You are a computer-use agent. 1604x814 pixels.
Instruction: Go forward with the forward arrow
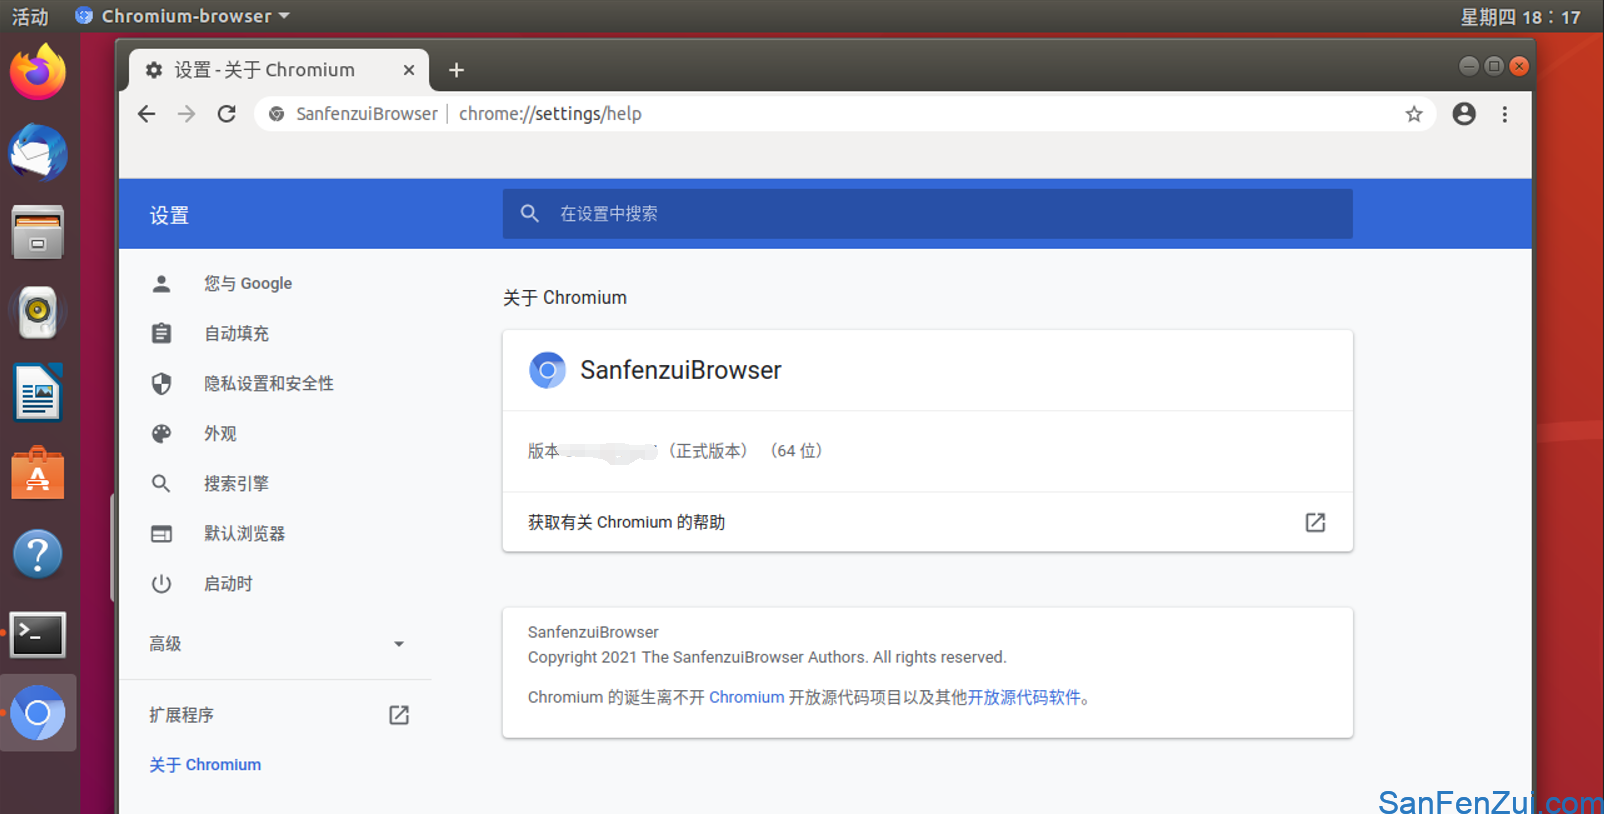(x=187, y=114)
